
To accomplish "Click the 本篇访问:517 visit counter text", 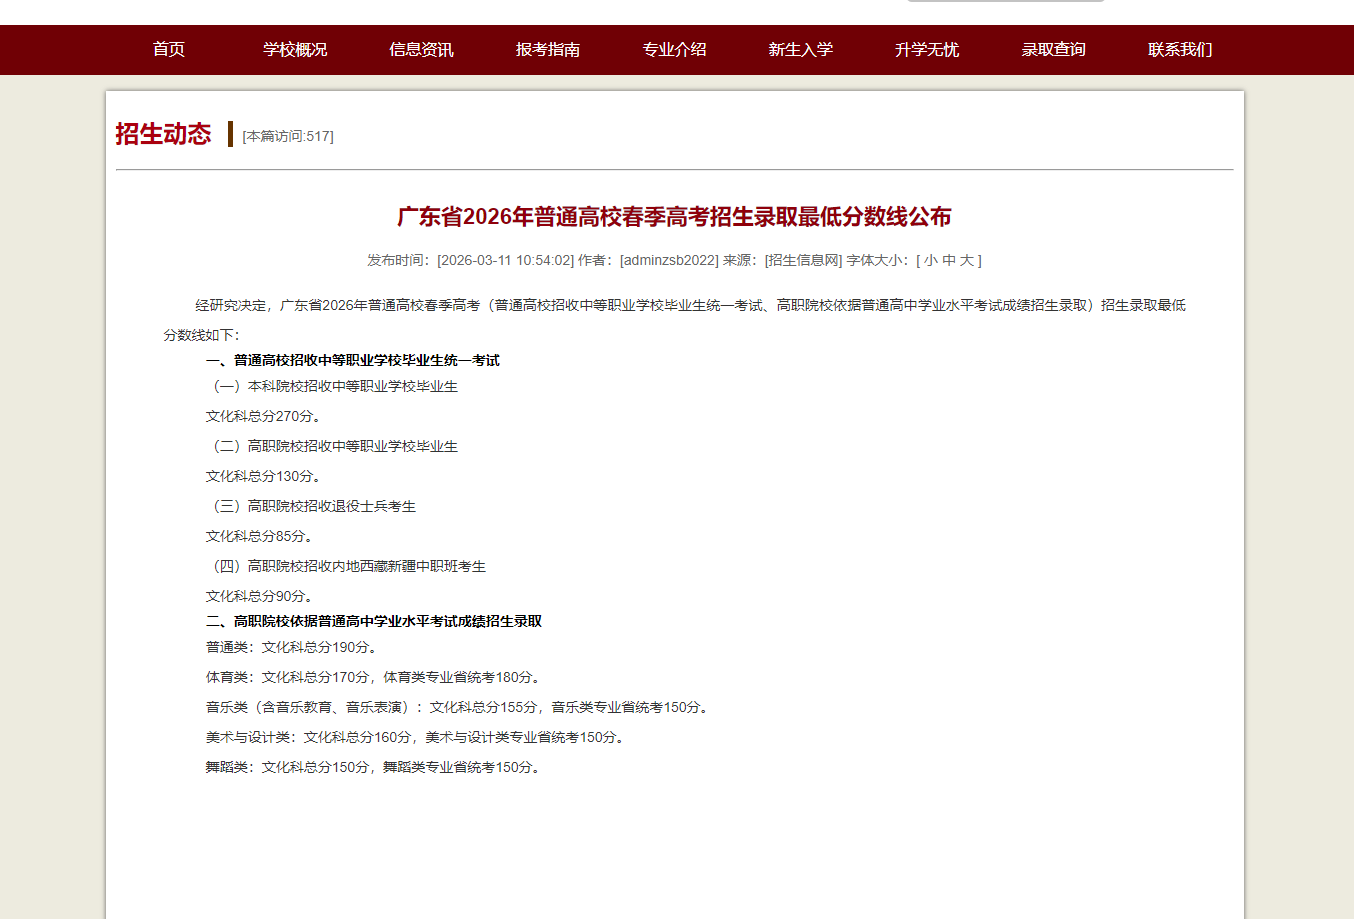I will coord(286,136).
